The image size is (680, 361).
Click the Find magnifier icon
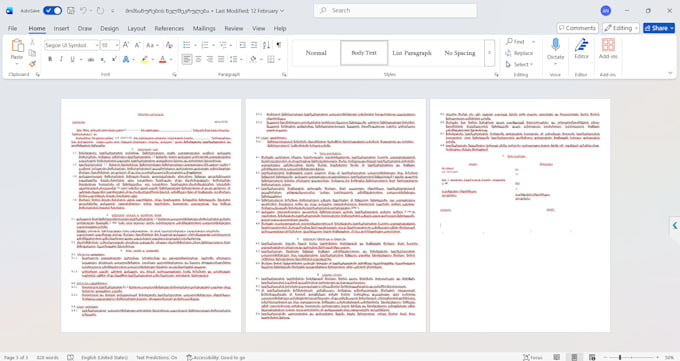pos(510,41)
